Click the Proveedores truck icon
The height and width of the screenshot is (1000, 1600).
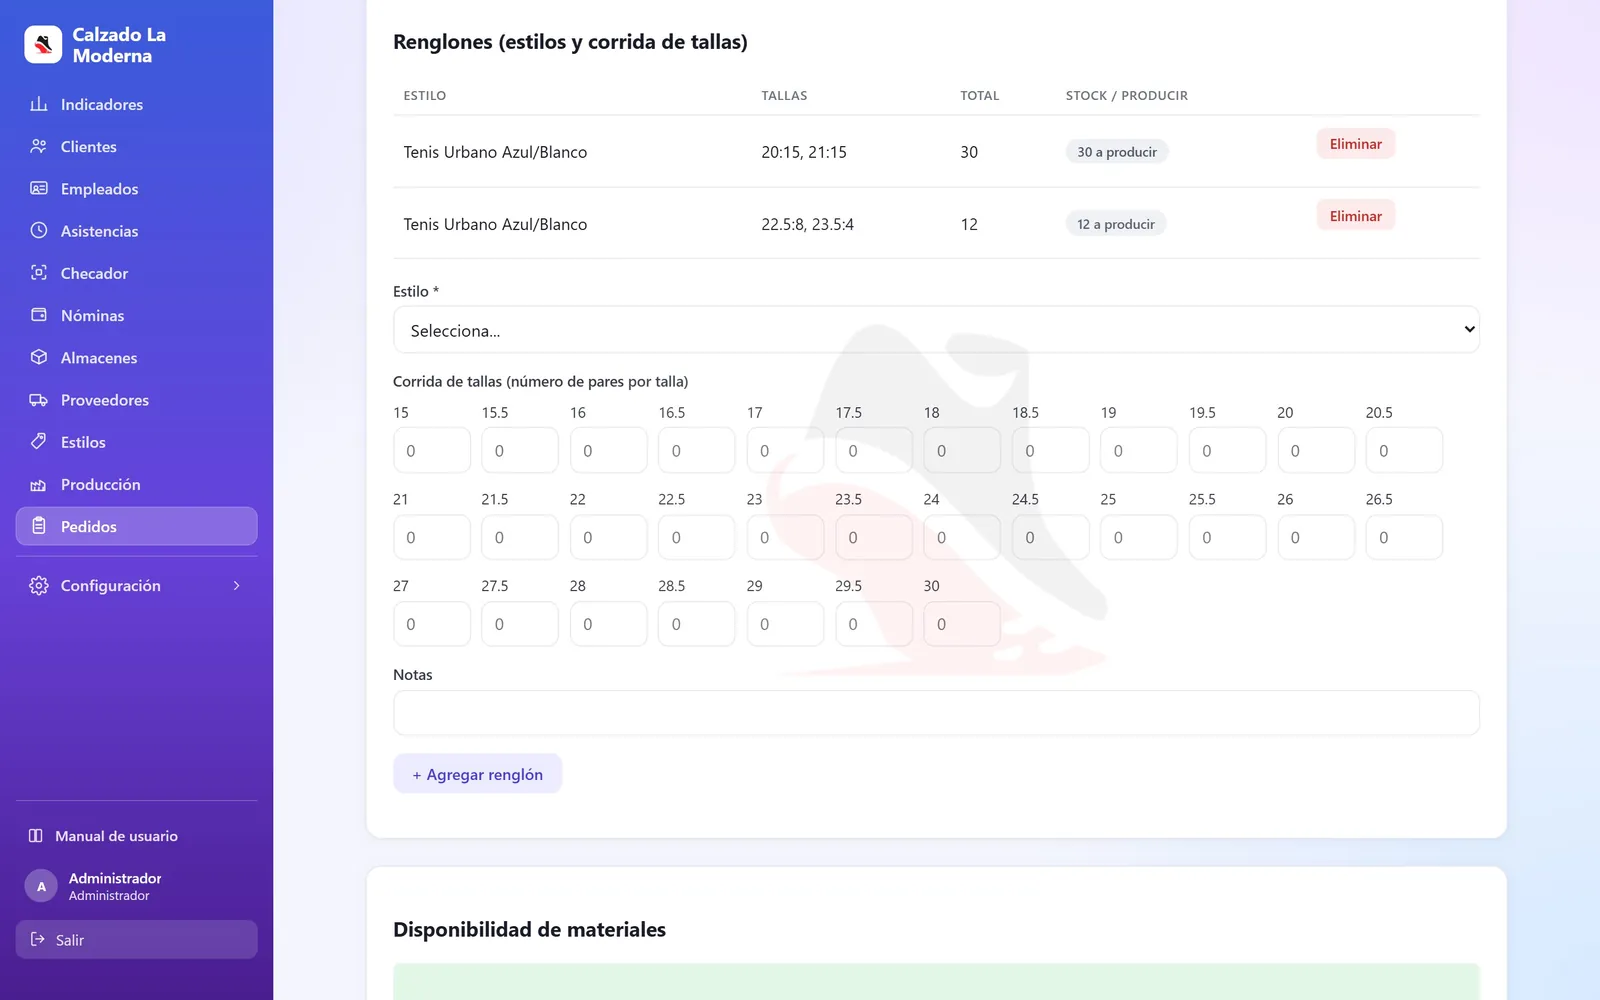click(39, 399)
